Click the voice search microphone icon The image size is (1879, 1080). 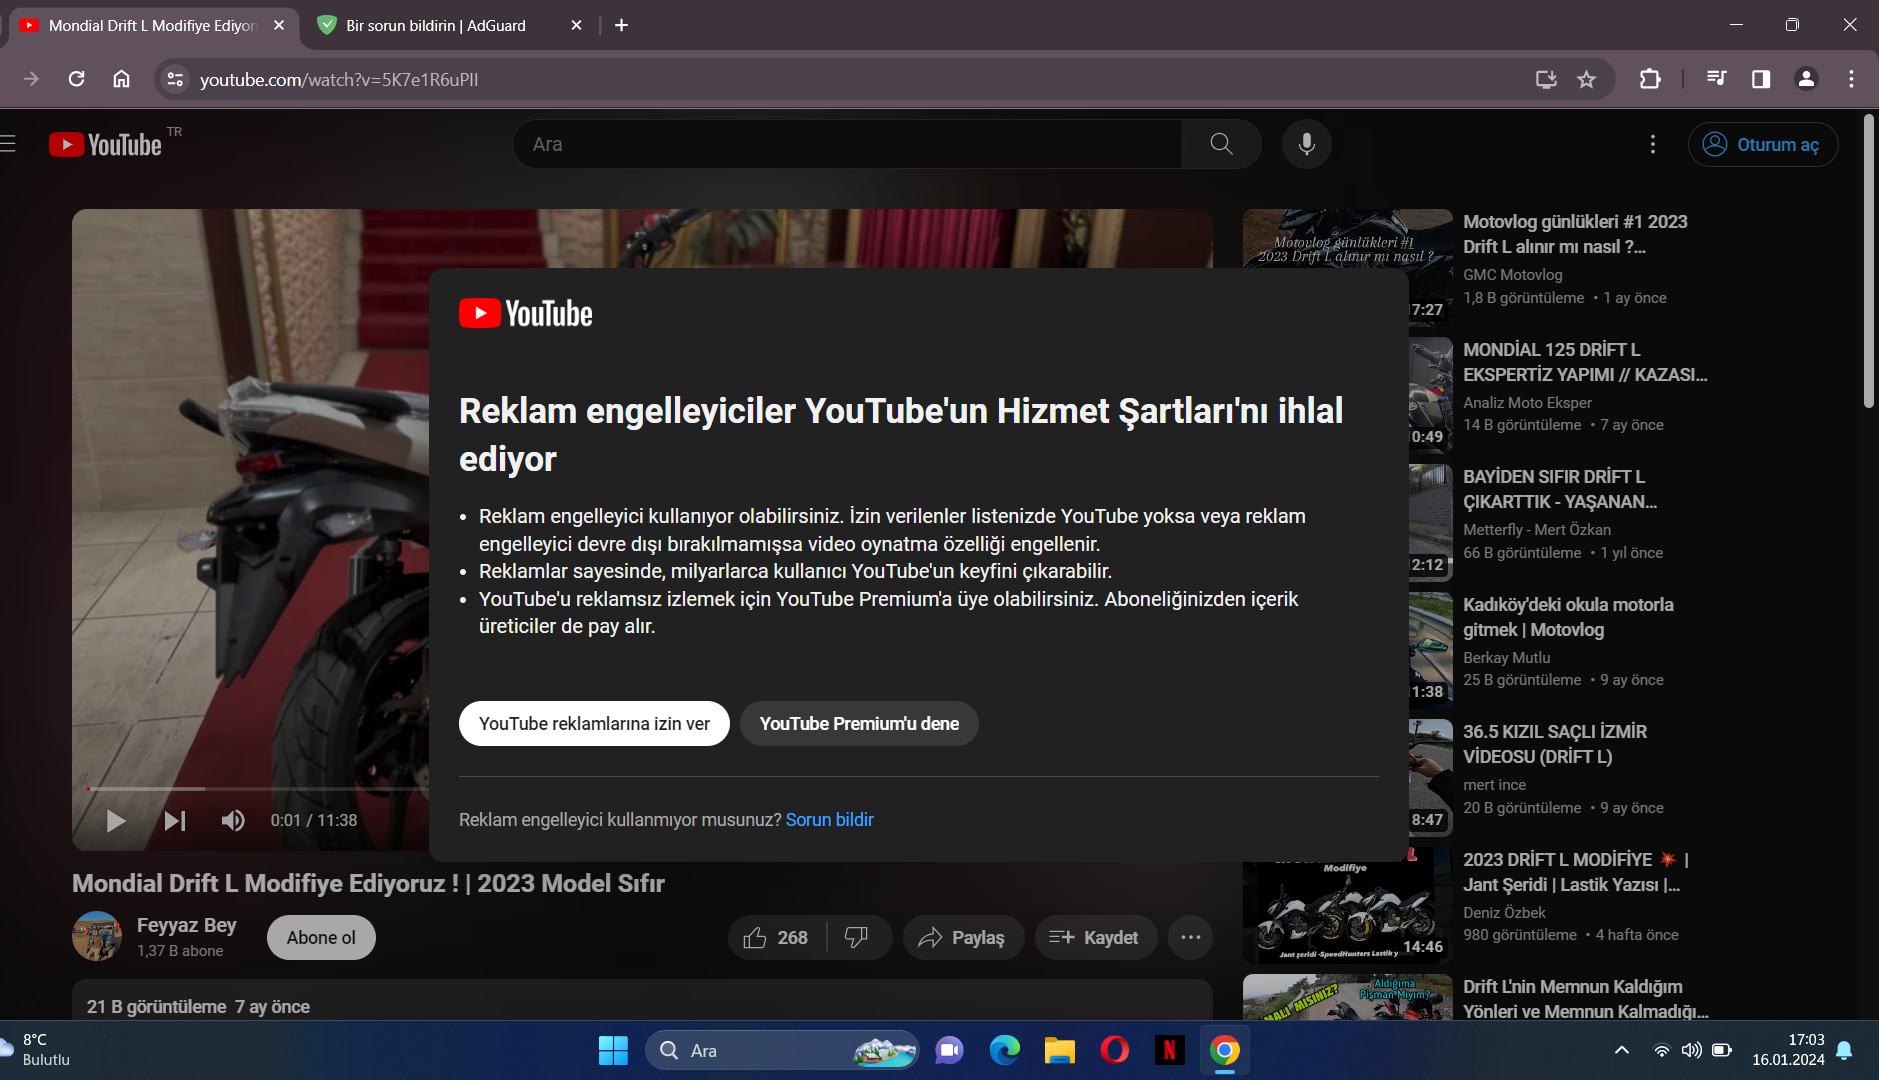pyautogui.click(x=1306, y=144)
